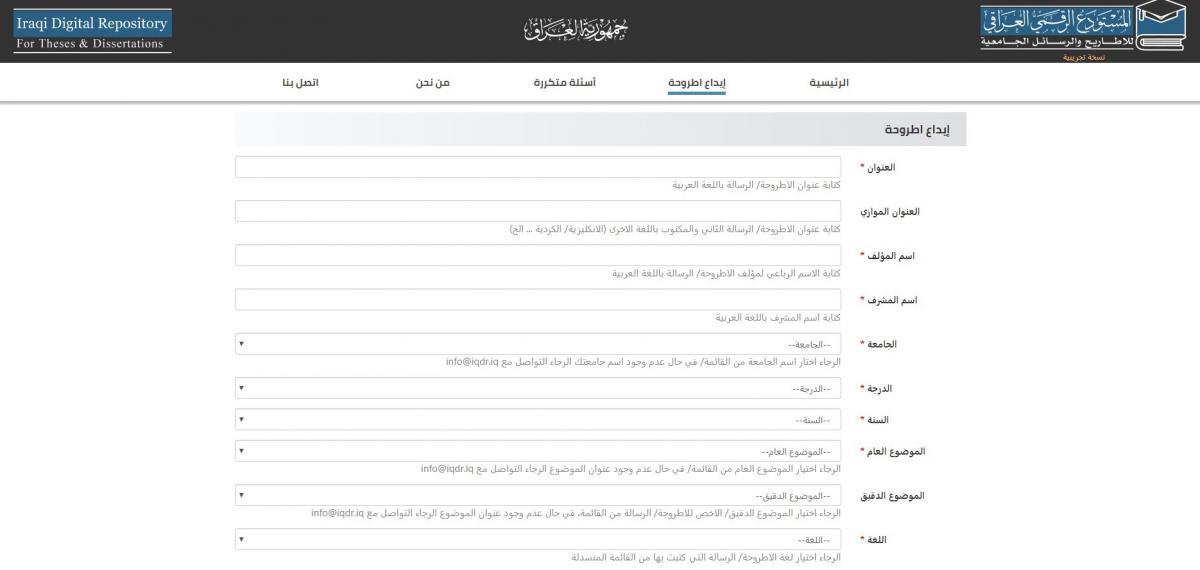Go to أسئلة متكررة FAQ page
1200x570 pixels.
tap(564, 82)
